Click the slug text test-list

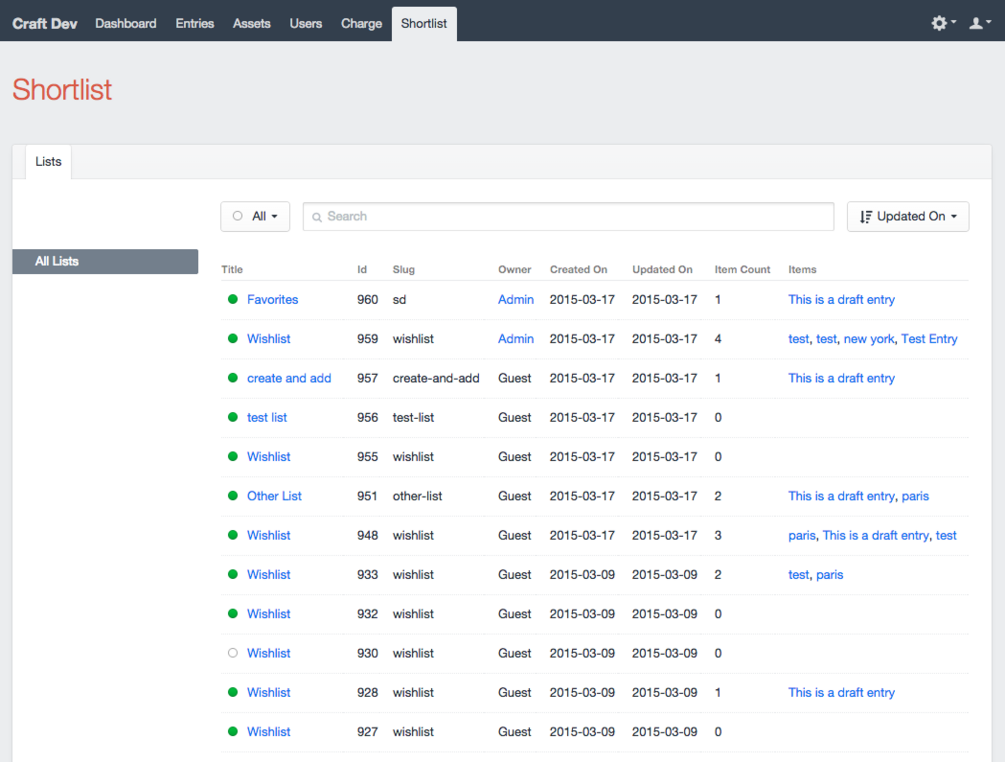click(413, 417)
